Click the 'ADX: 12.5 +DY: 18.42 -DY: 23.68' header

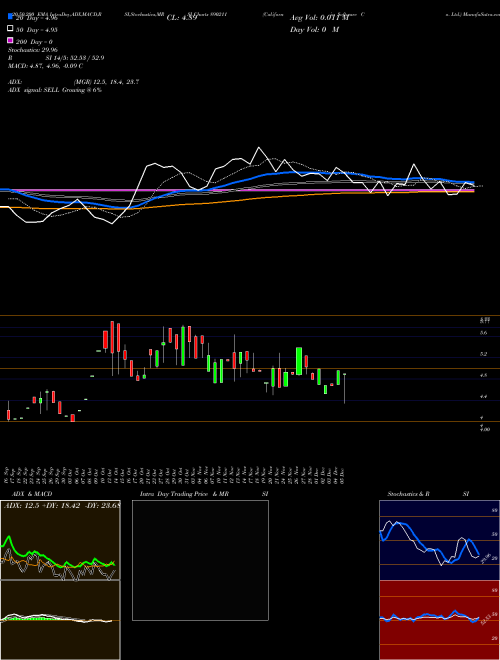(x=62, y=505)
